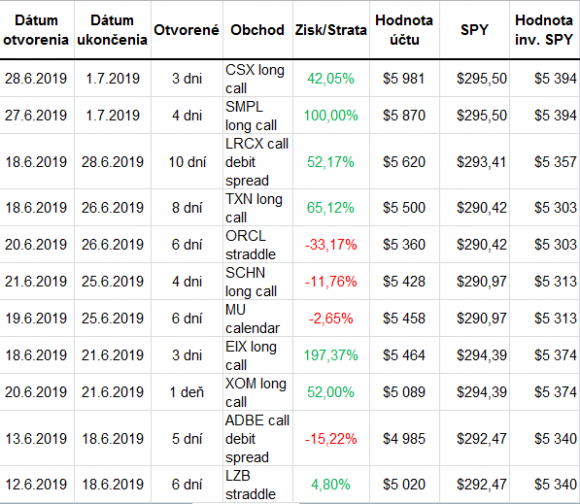Select the LRCX call debit spread cell
The height and width of the screenshot is (504, 580).
pos(258,162)
